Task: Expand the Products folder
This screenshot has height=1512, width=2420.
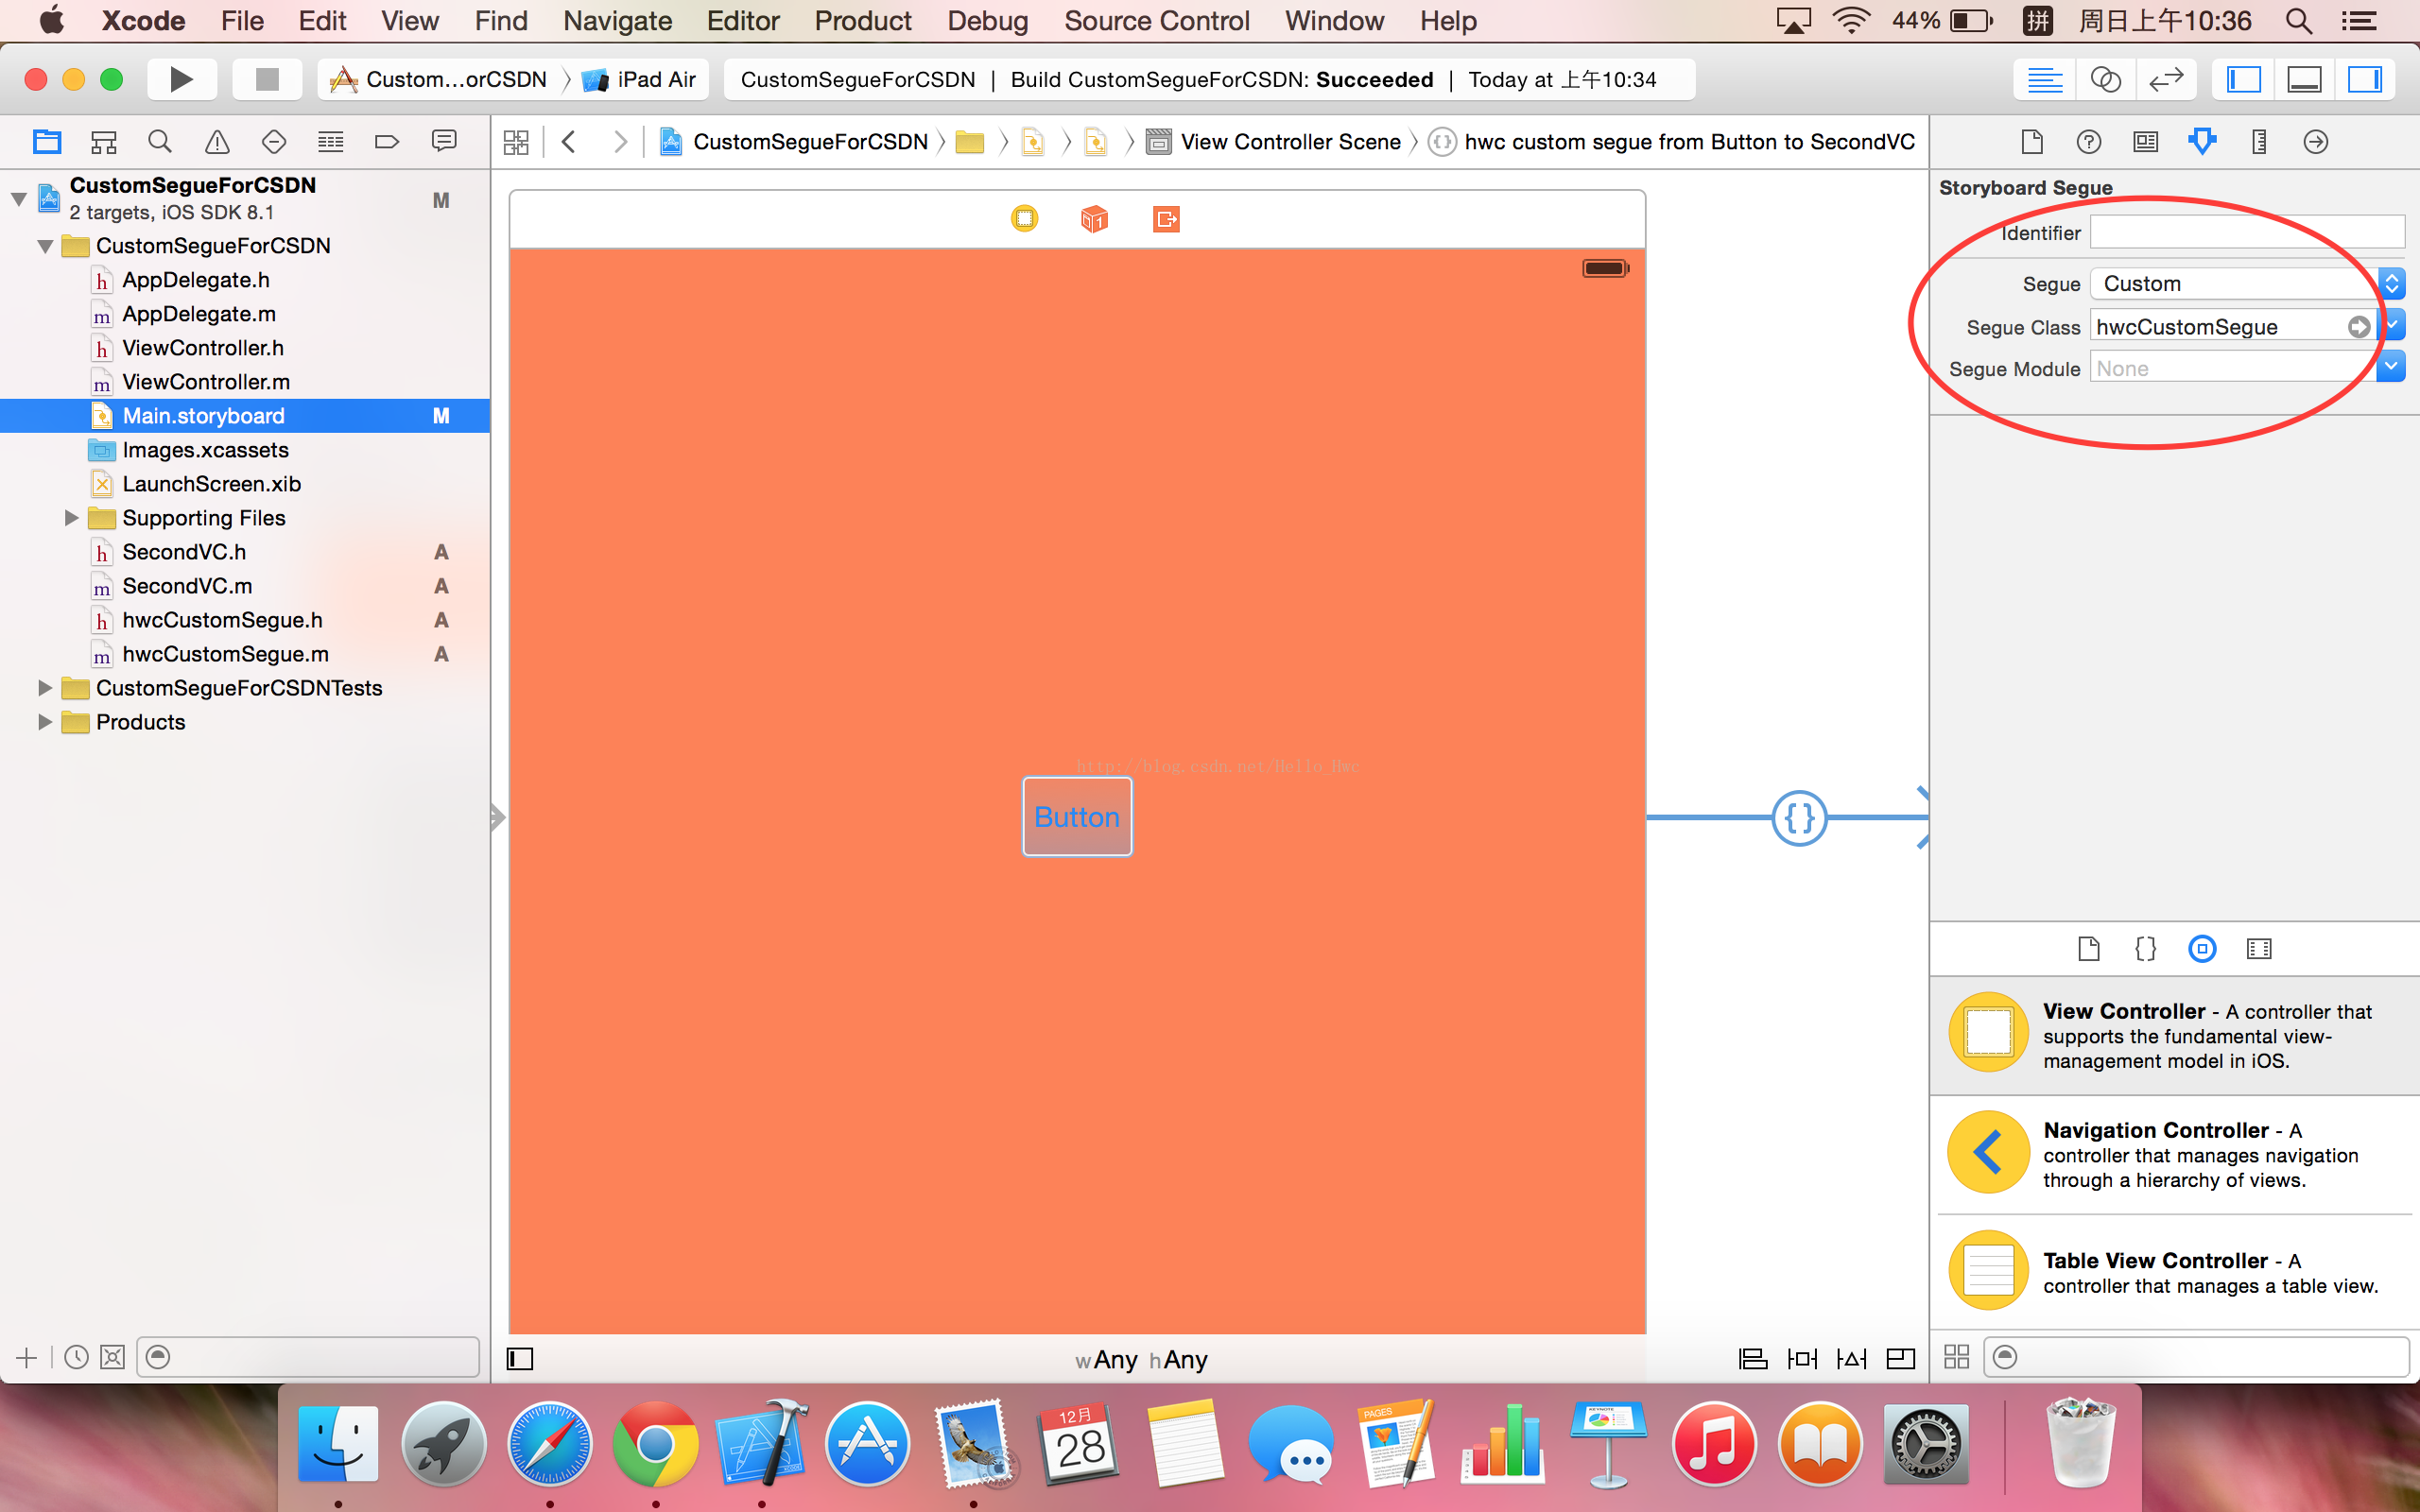Action: pyautogui.click(x=44, y=722)
